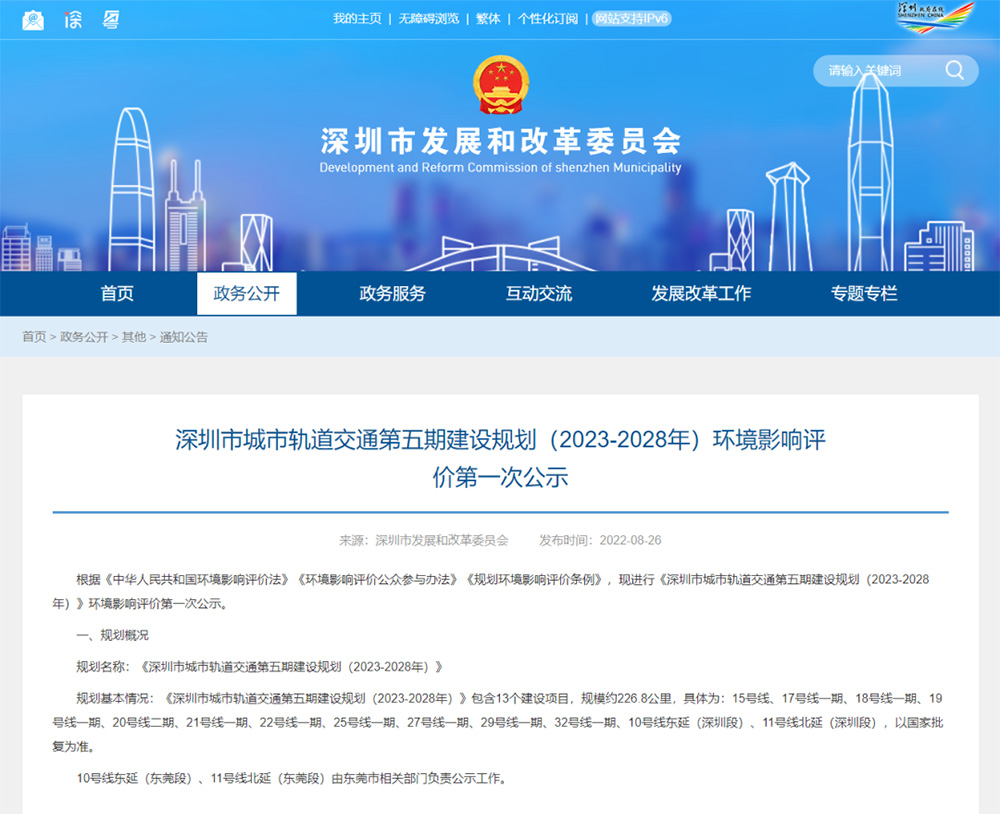Open 我的主页 link
1000x814 pixels.
point(357,18)
